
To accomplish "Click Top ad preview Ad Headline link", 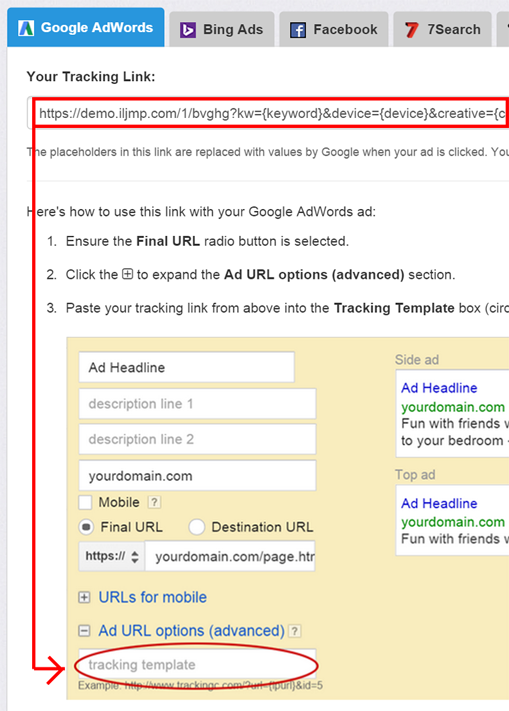I will (x=439, y=503).
